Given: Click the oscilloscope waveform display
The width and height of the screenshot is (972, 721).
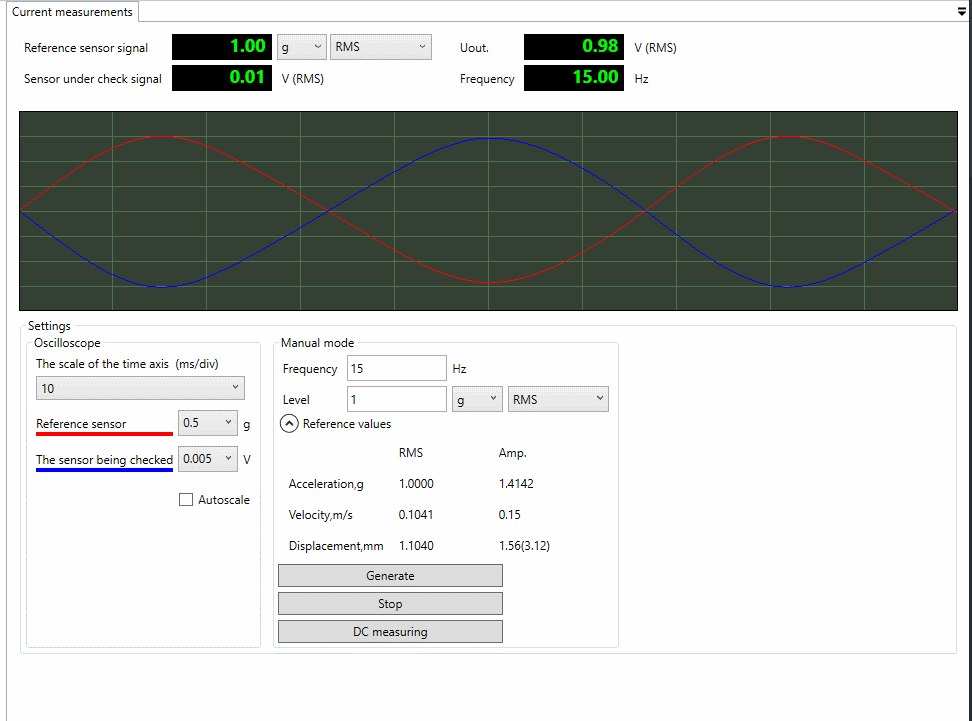Looking at the screenshot, I should click(488, 211).
